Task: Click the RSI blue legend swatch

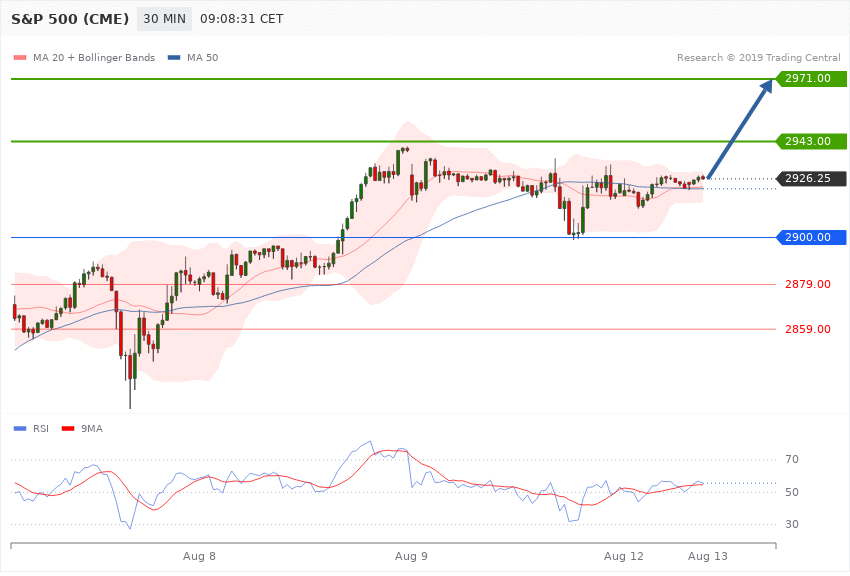Action: (20, 429)
